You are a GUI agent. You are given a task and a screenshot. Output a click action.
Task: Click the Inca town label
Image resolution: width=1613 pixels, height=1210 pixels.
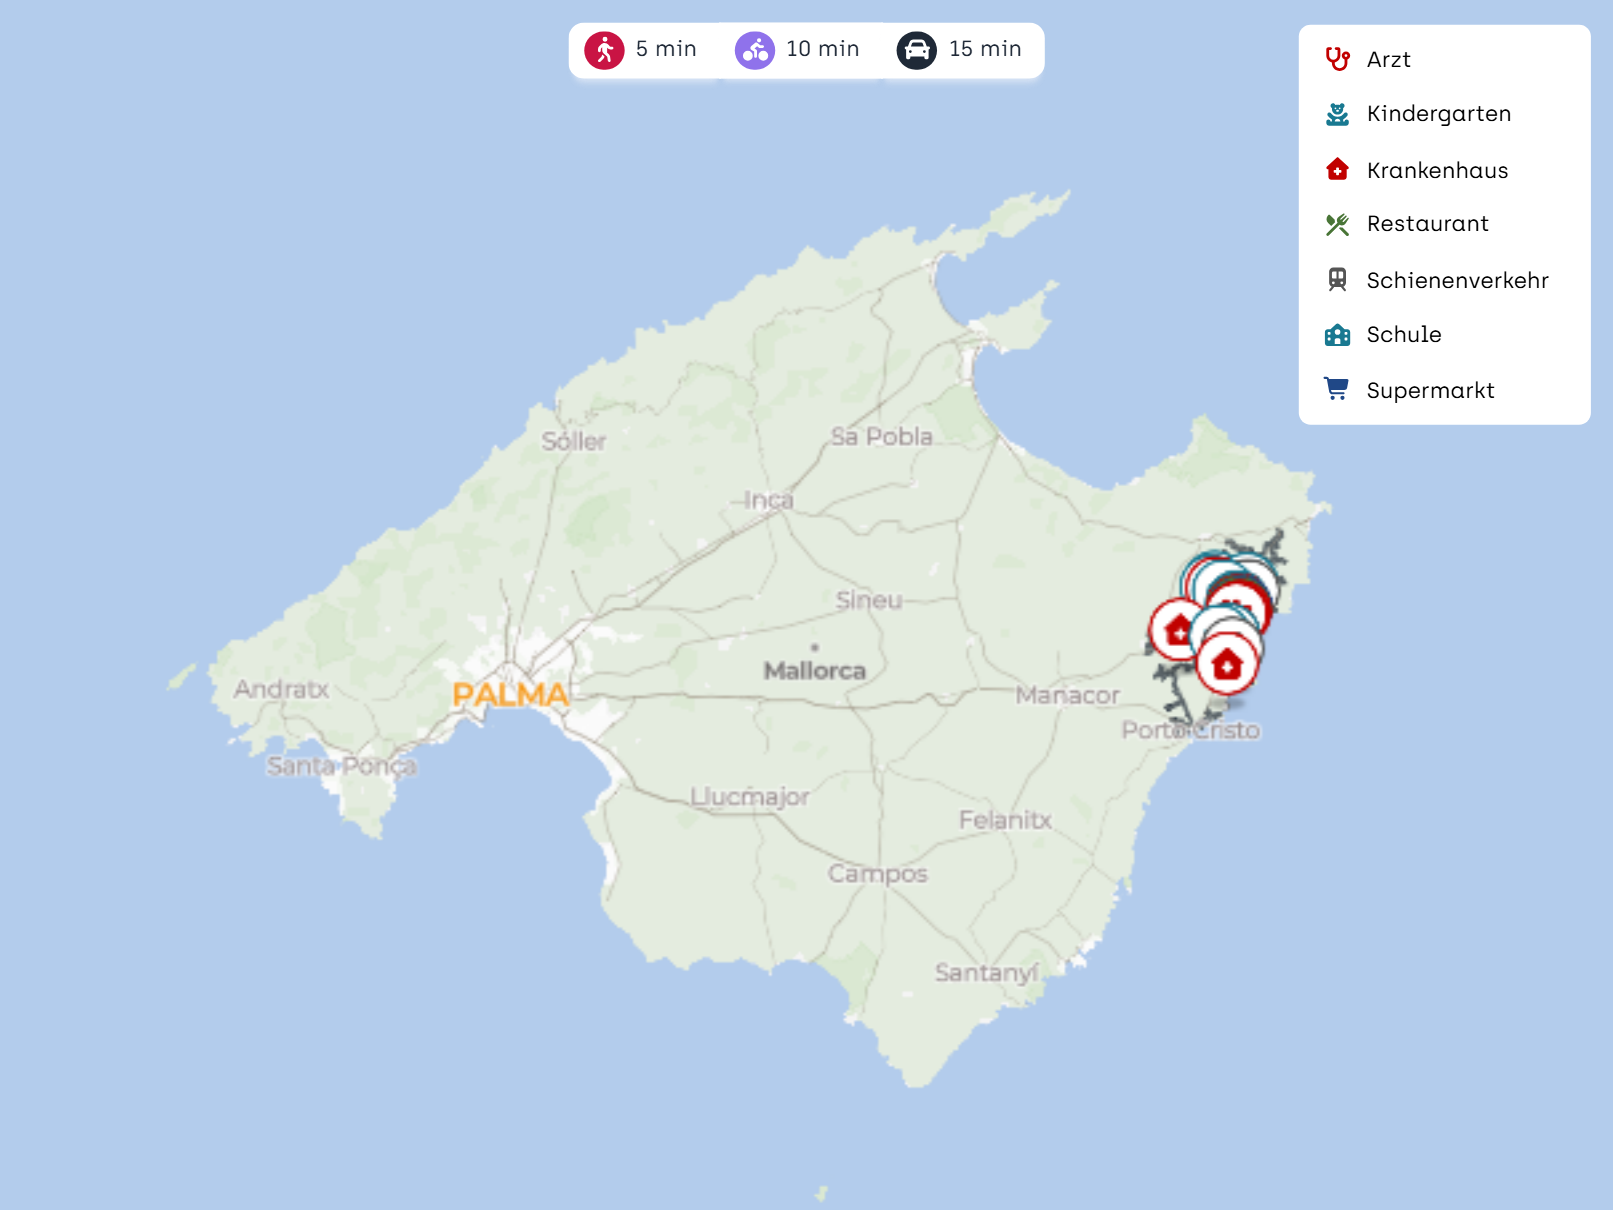768,500
